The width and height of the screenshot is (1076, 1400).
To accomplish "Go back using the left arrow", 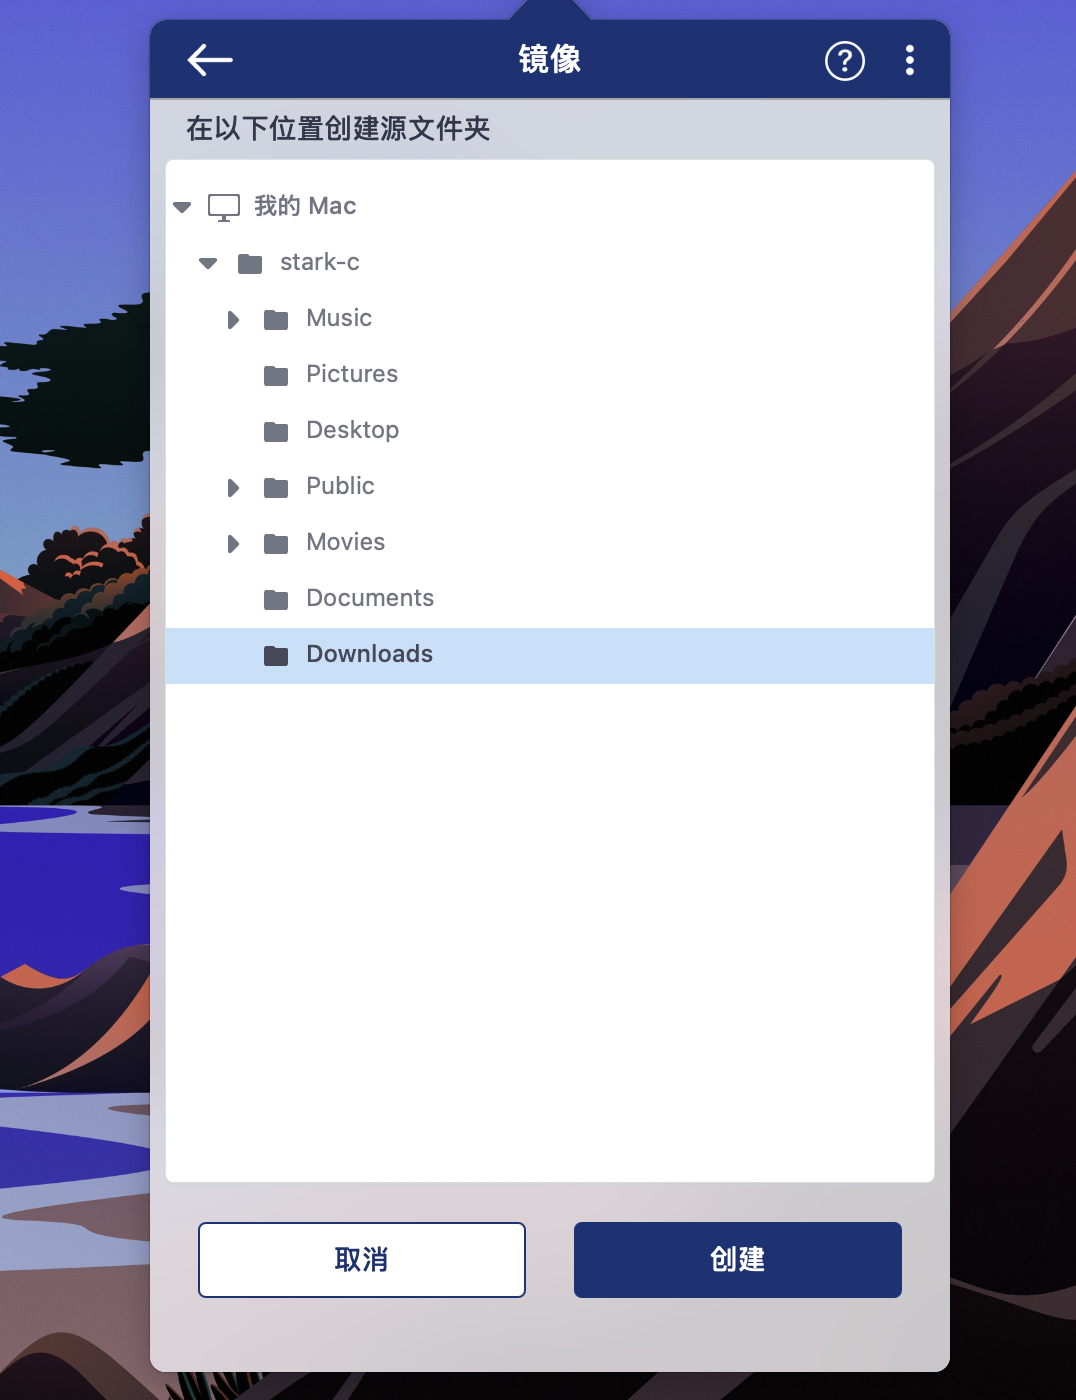I will pos(210,60).
